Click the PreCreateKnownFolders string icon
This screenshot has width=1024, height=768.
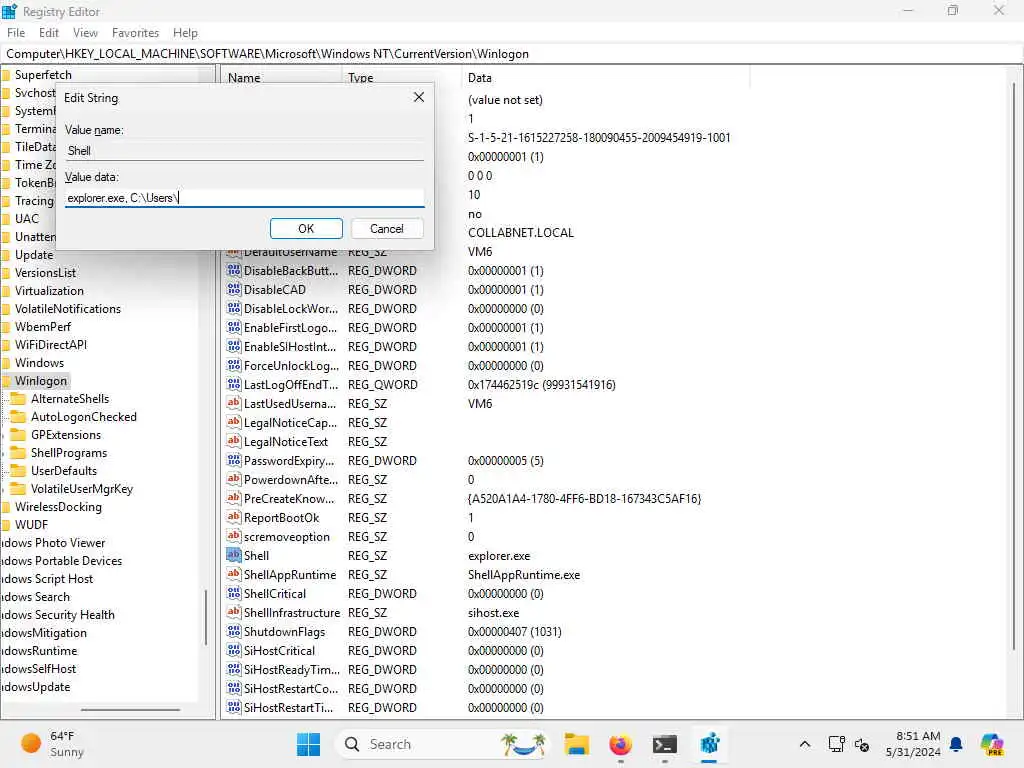pos(233,498)
